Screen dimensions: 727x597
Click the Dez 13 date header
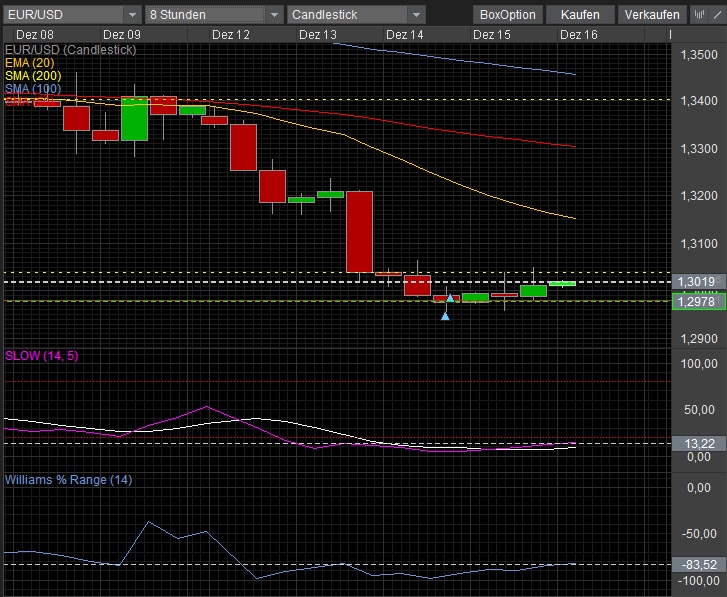point(318,35)
